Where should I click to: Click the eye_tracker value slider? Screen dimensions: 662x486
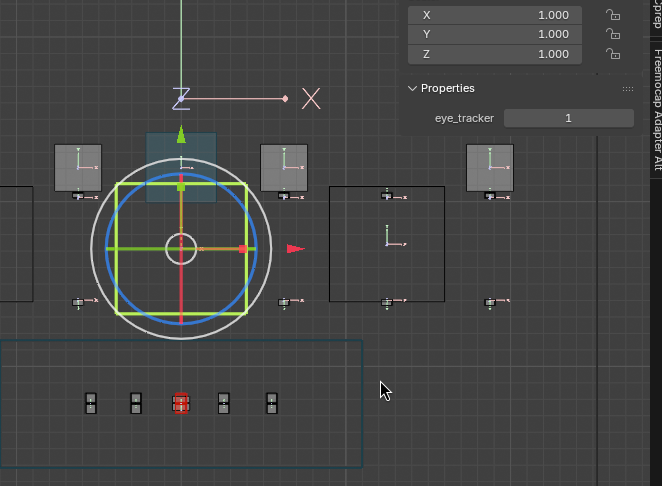[x=568, y=118]
